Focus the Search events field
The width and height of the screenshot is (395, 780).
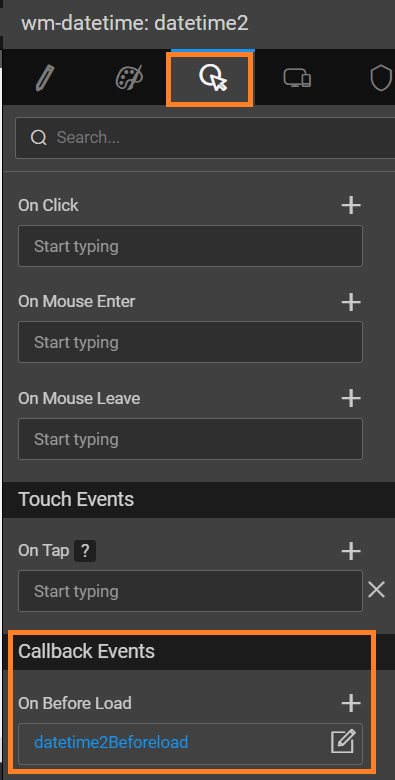point(205,138)
